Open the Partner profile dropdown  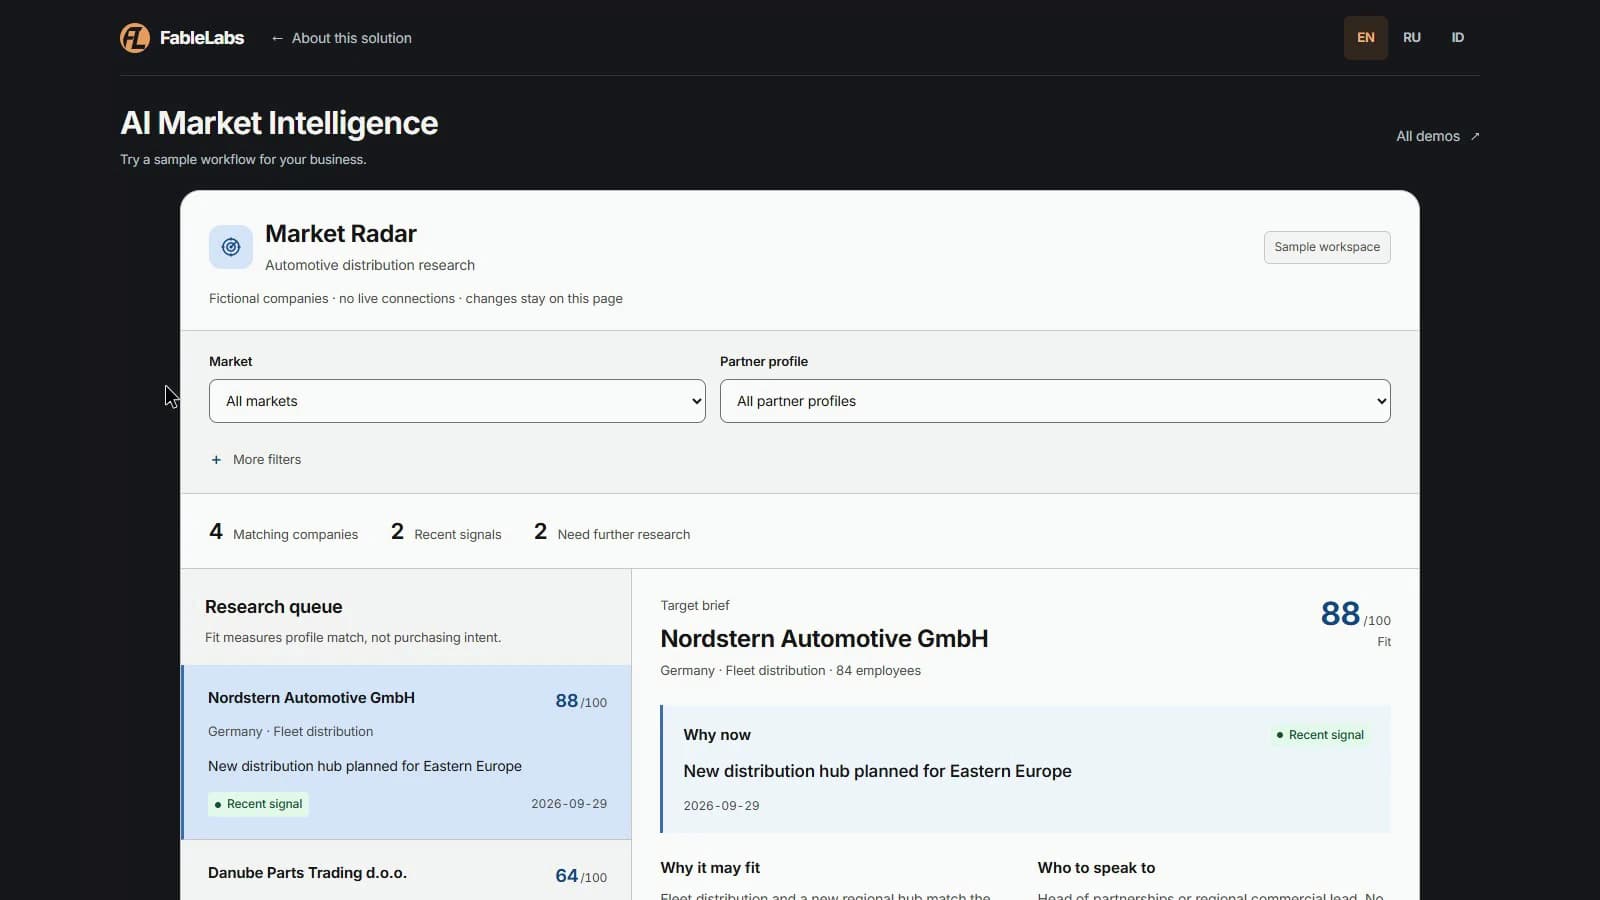tap(1055, 401)
